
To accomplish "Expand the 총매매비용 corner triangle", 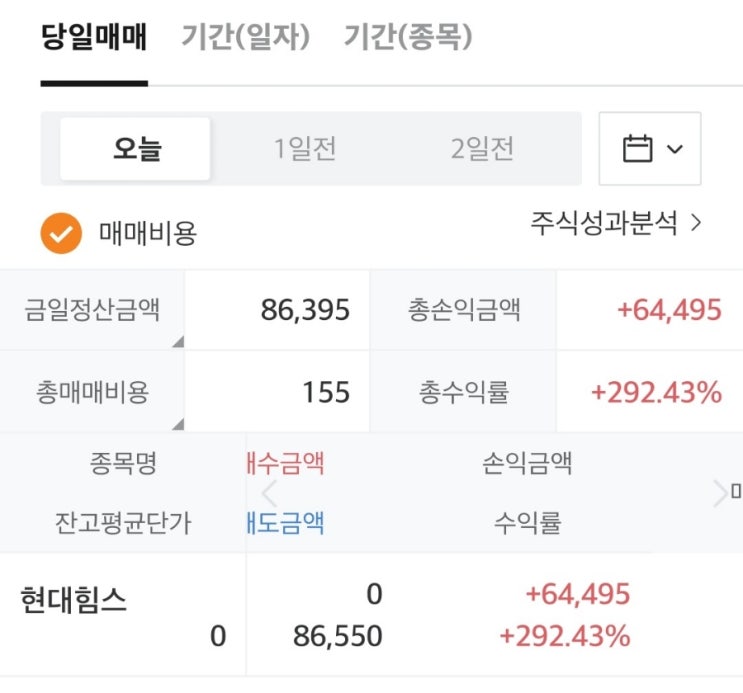I will coord(177,424).
